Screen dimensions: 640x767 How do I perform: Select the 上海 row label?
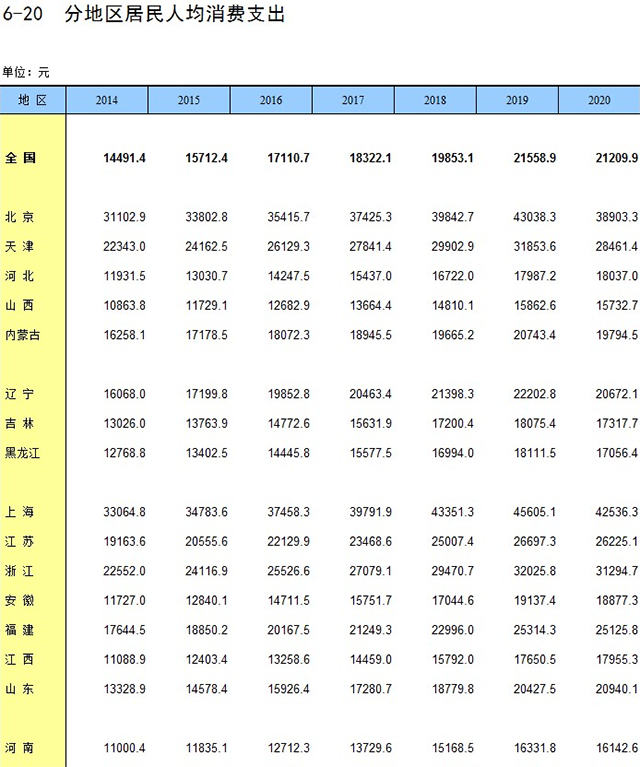[x=20, y=512]
